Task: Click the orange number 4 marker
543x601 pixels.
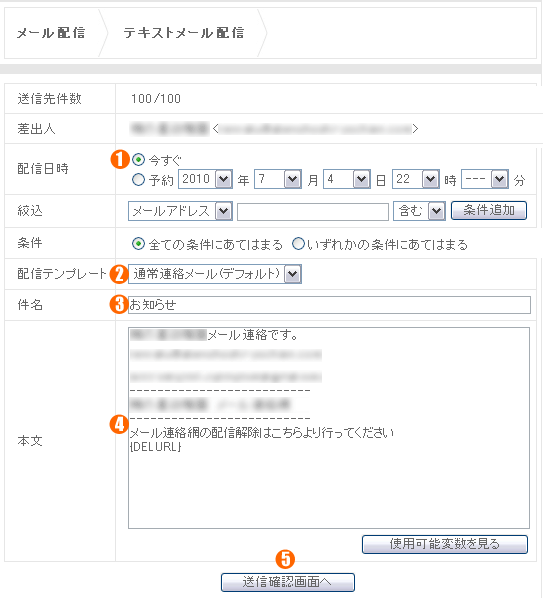Action: tap(119, 425)
